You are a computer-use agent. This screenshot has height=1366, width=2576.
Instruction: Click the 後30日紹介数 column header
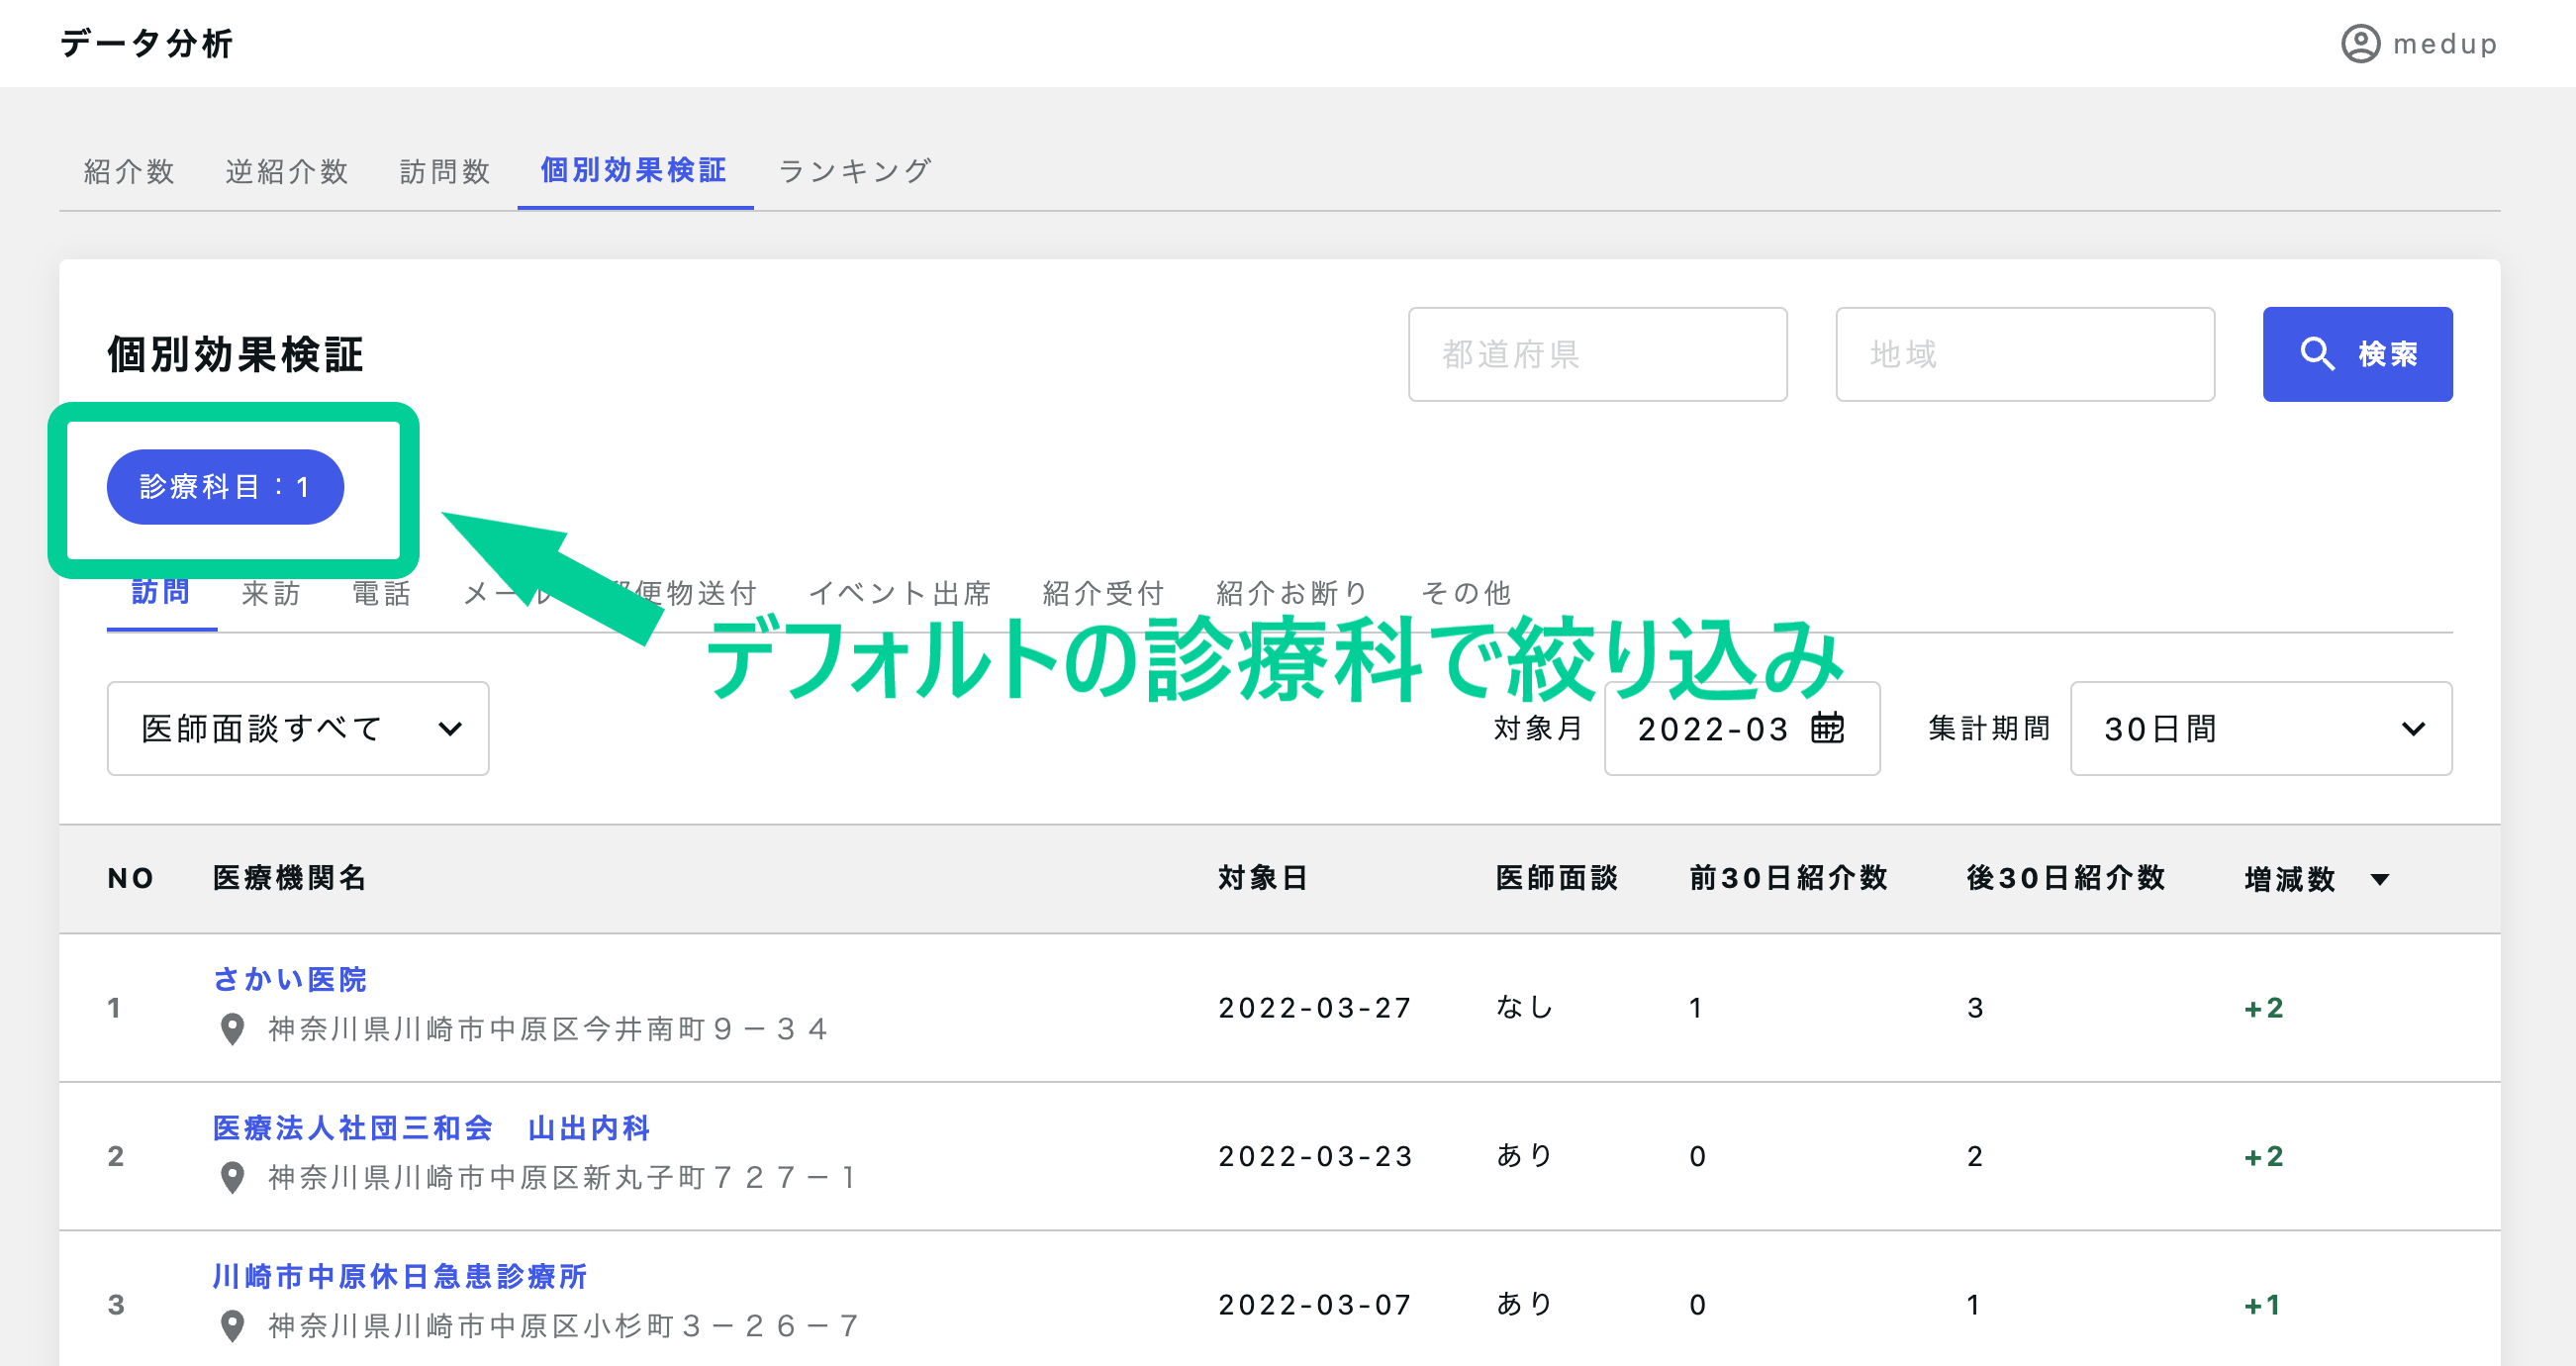pos(2065,878)
